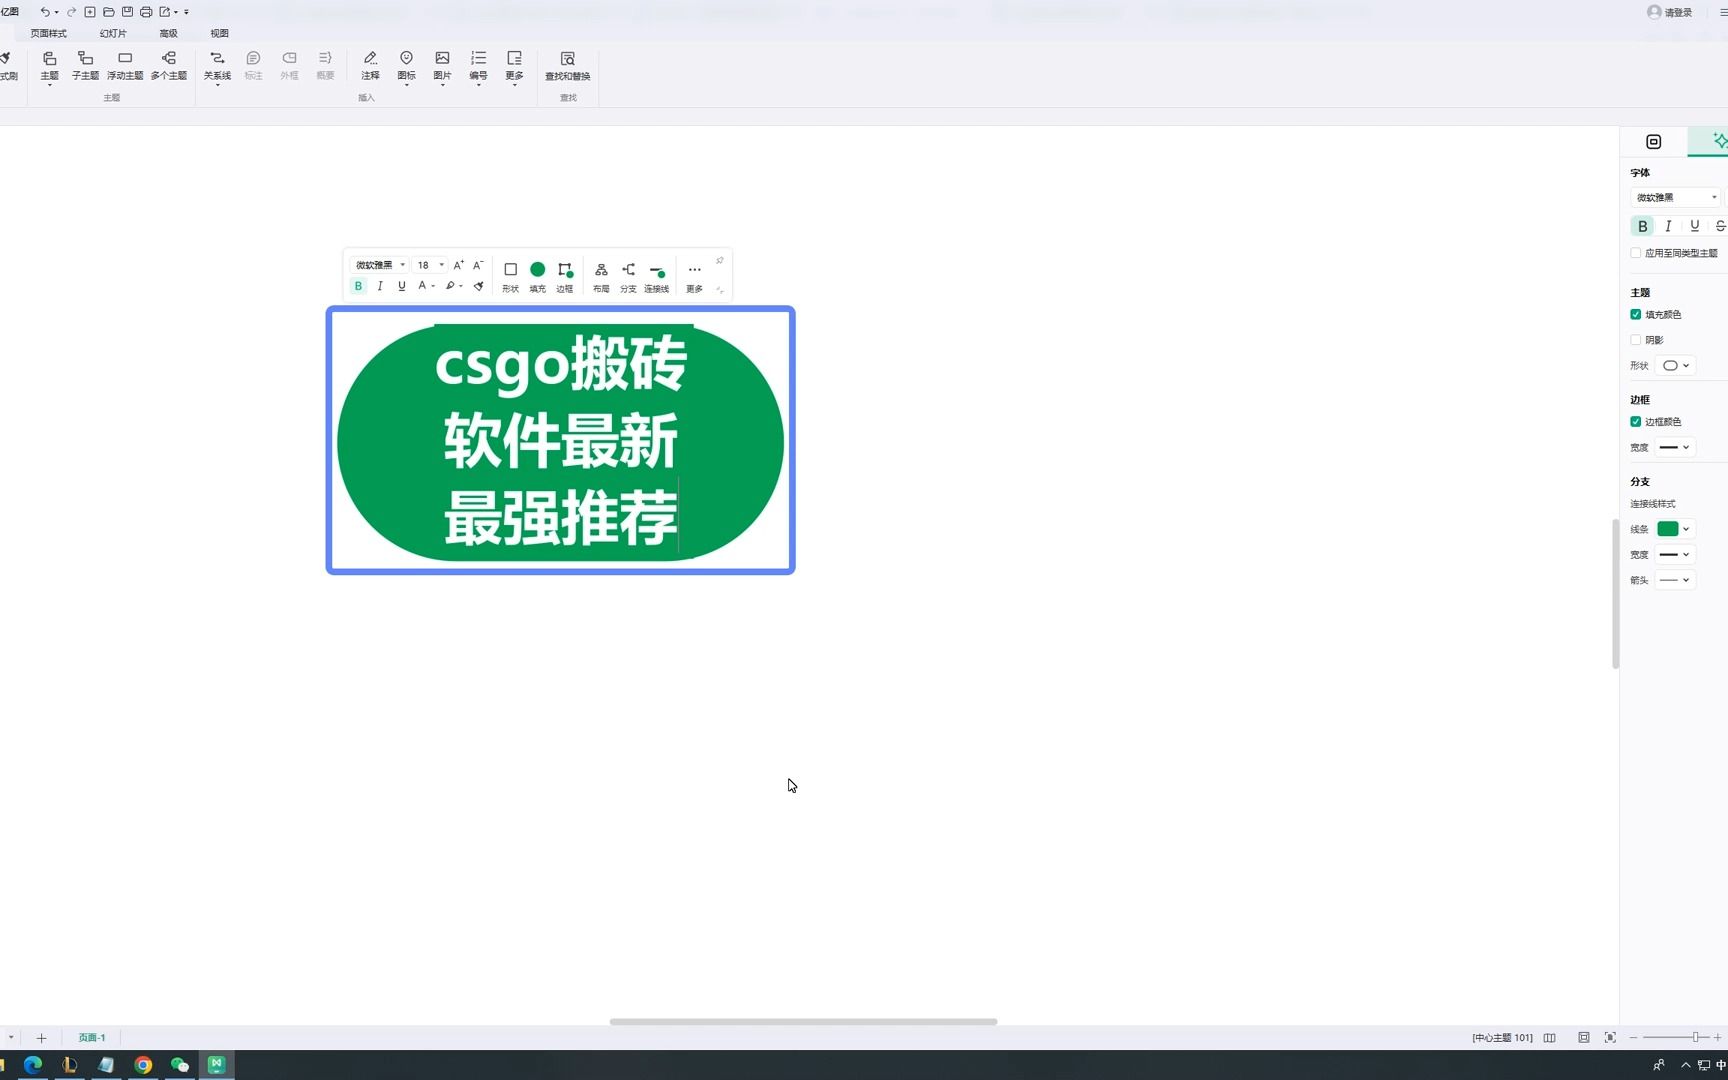The height and width of the screenshot is (1080, 1728).
Task: Click the Redo arrow in quick access bar
Action: pos(71,12)
